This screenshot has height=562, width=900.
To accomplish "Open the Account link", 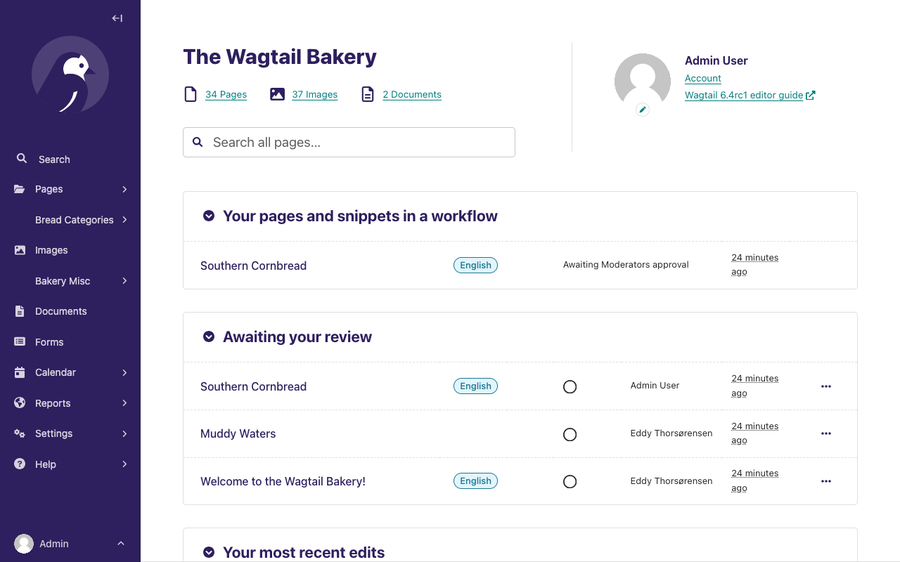I will pyautogui.click(x=703, y=78).
